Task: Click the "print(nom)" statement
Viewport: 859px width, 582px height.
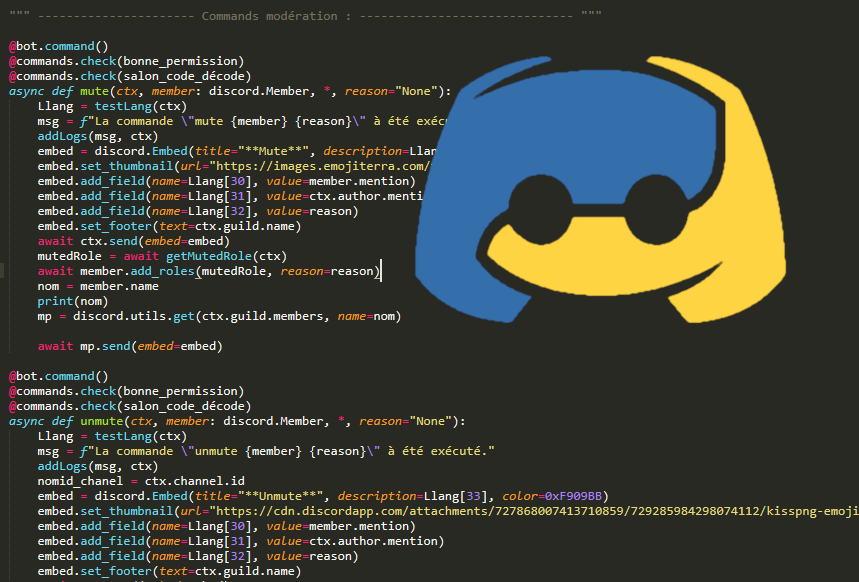Action: 73,301
